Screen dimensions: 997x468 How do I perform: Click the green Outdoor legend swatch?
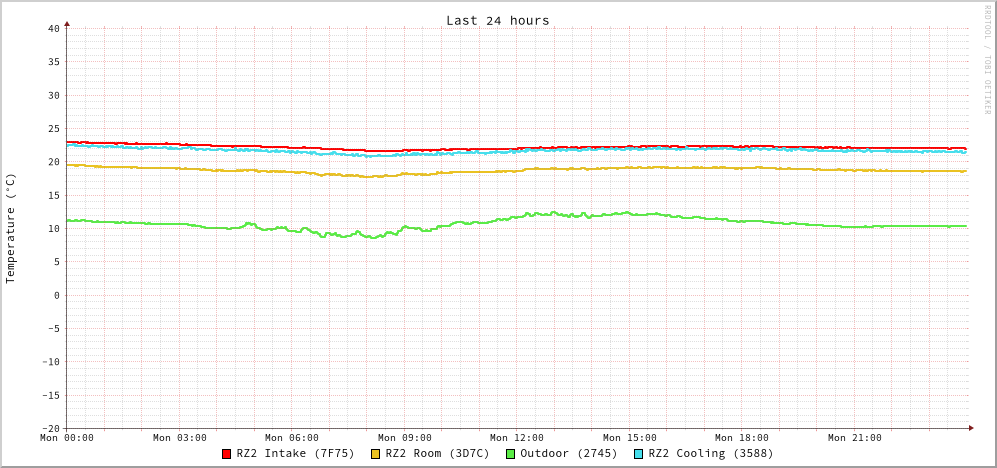point(510,454)
